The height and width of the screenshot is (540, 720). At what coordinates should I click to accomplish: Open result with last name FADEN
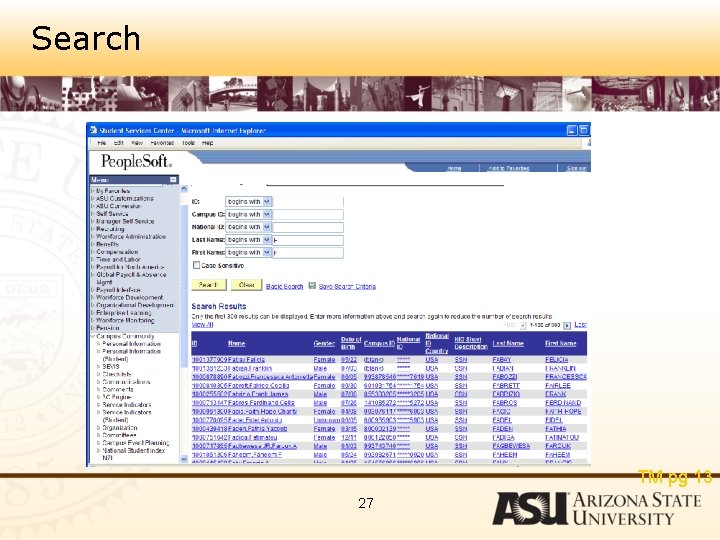click(502, 428)
